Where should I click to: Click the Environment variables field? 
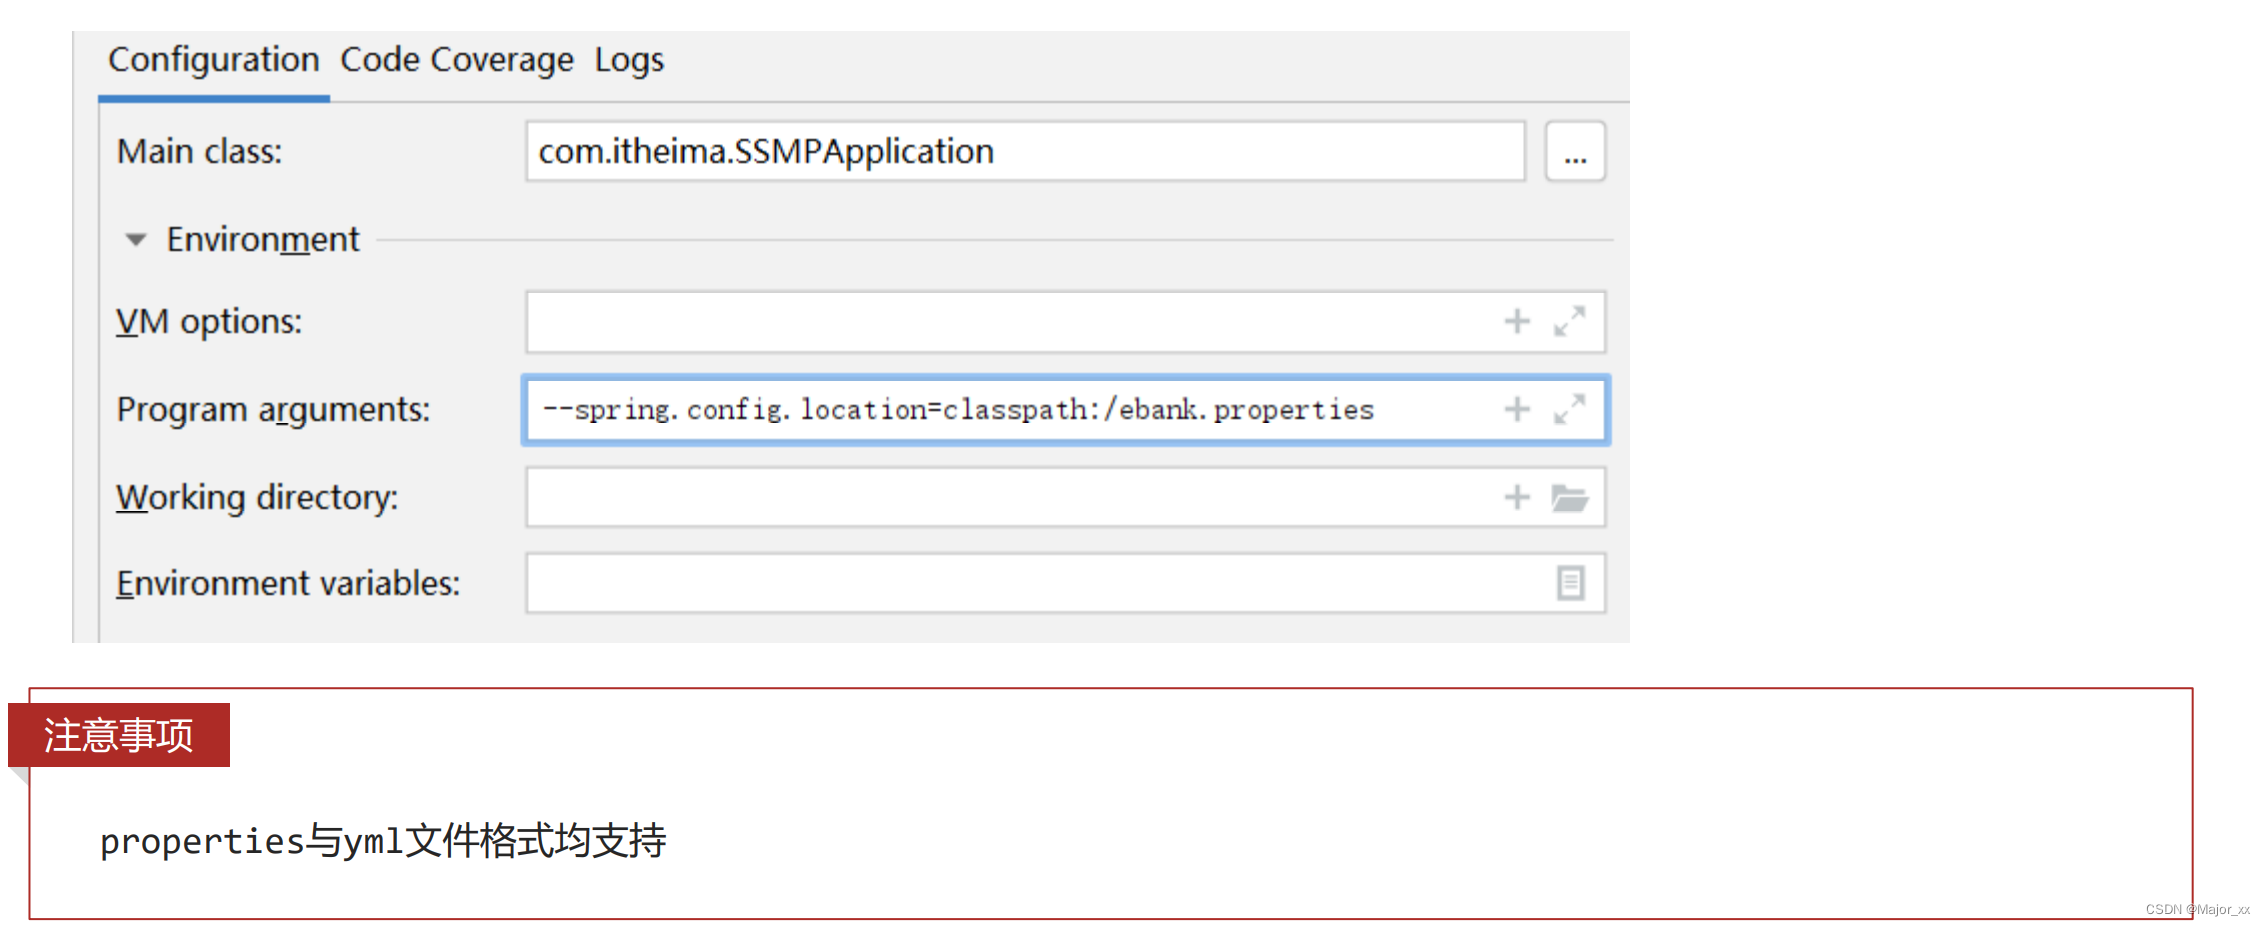[1065, 583]
